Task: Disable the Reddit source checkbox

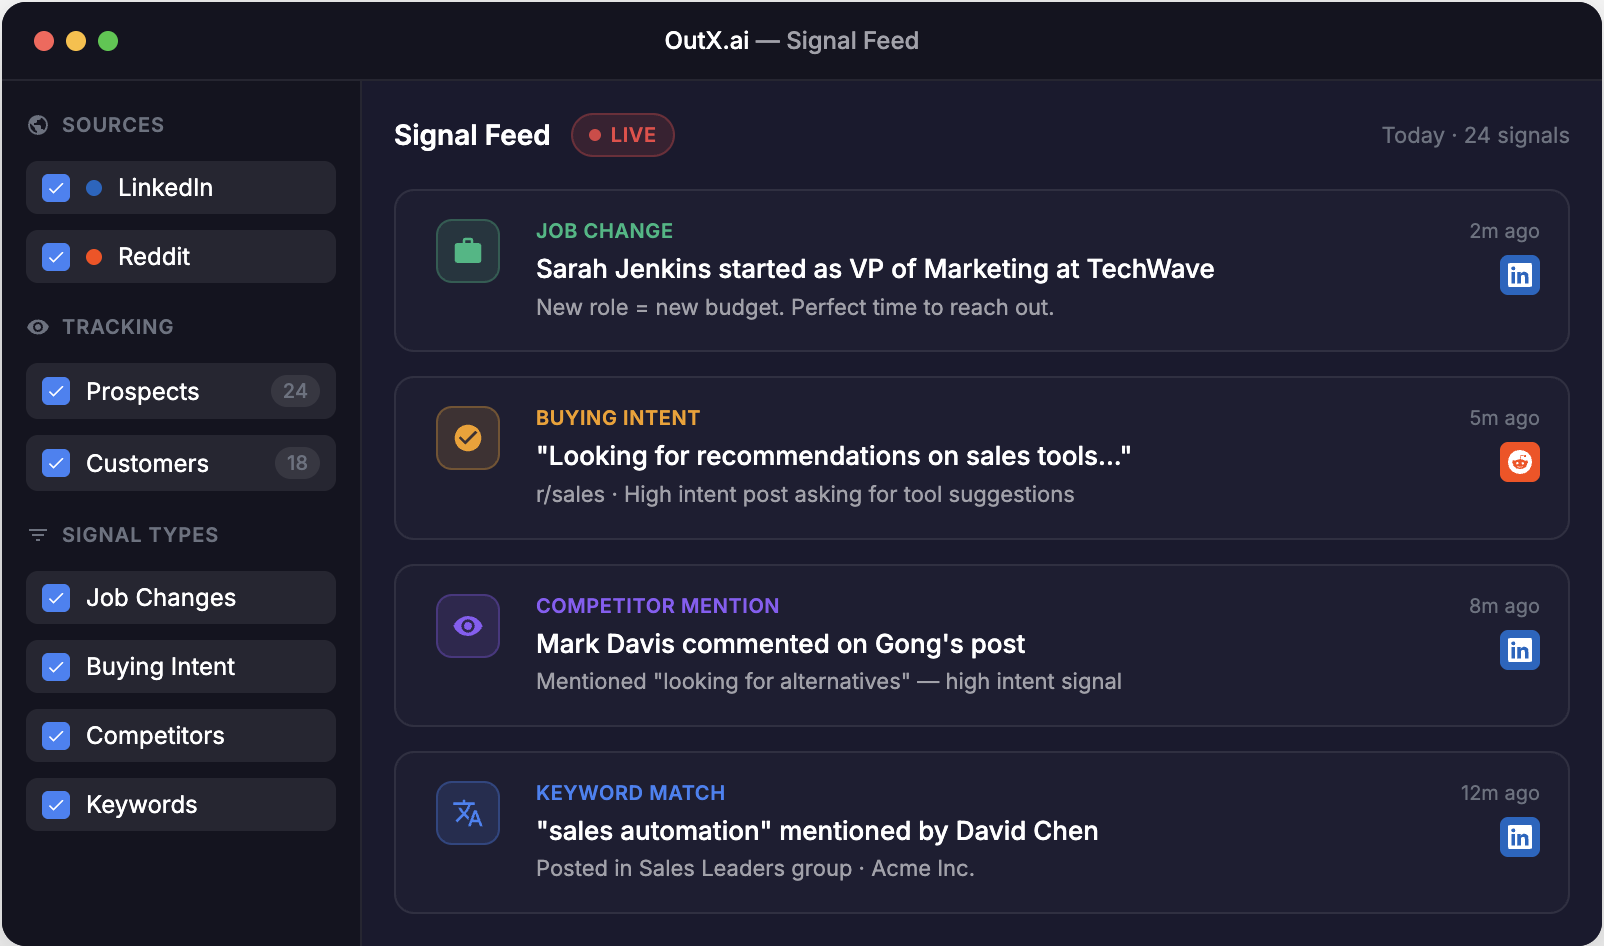Action: point(56,257)
